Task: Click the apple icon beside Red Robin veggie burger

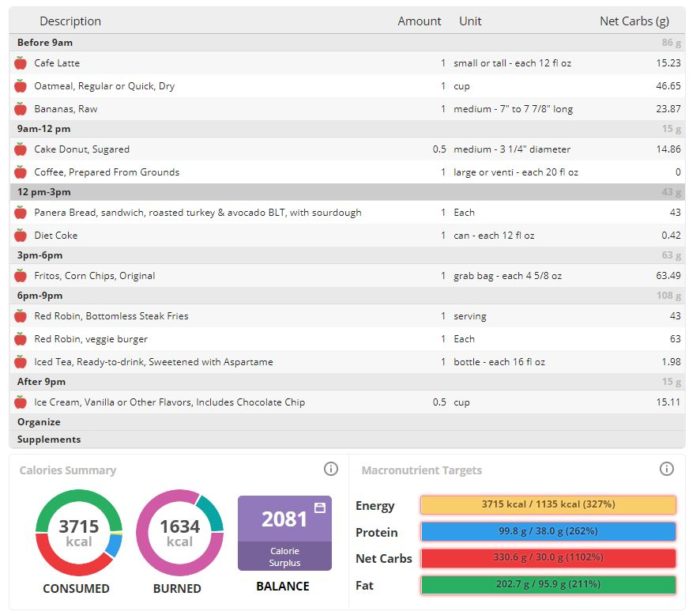Action: coord(21,339)
